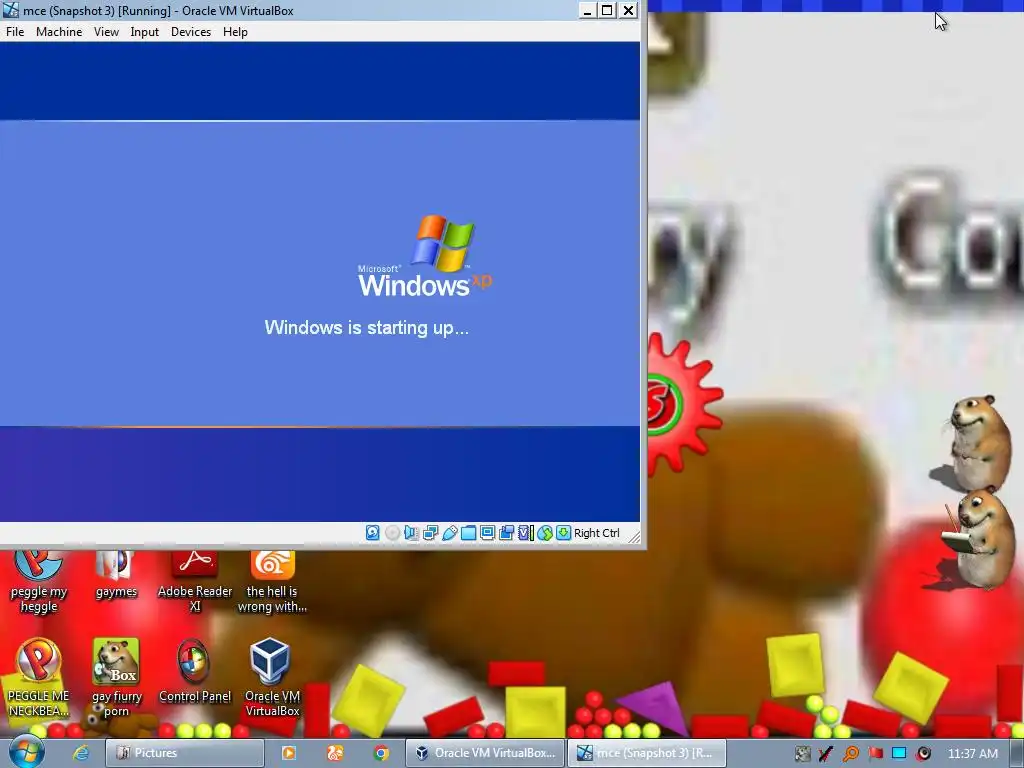Click the shared folders indicator icon

coord(468,533)
